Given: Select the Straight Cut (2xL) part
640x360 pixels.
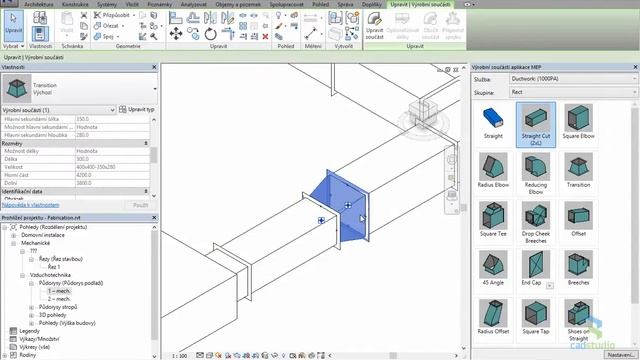Looking at the screenshot, I should (x=536, y=125).
